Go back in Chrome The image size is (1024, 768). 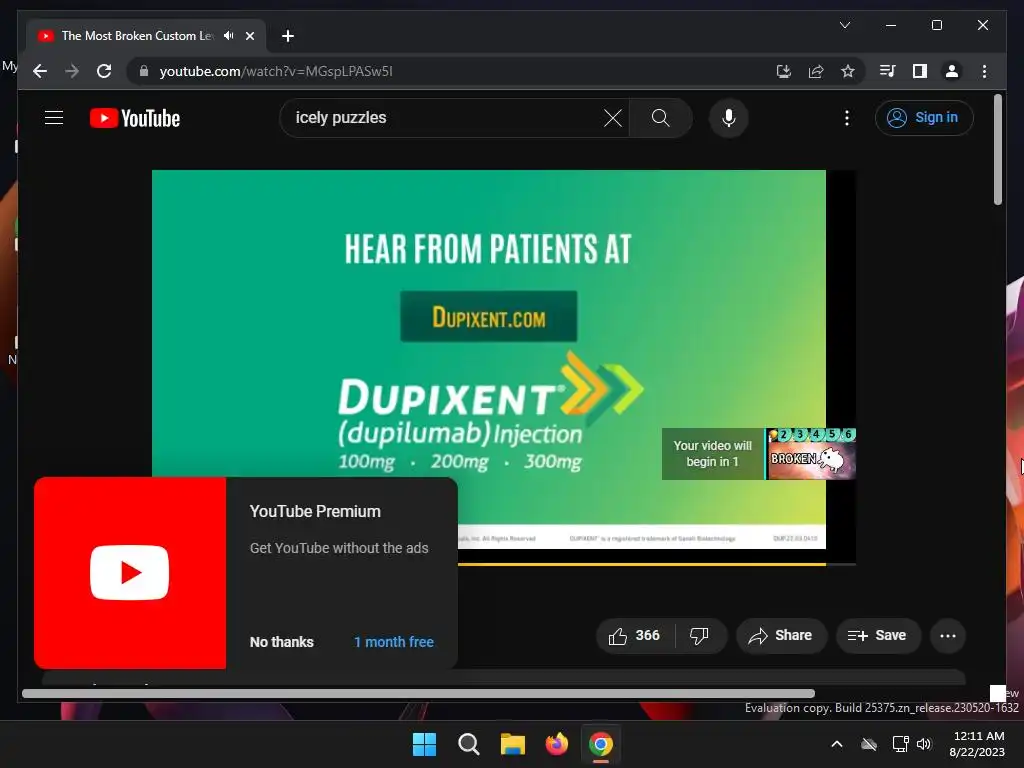coord(40,71)
